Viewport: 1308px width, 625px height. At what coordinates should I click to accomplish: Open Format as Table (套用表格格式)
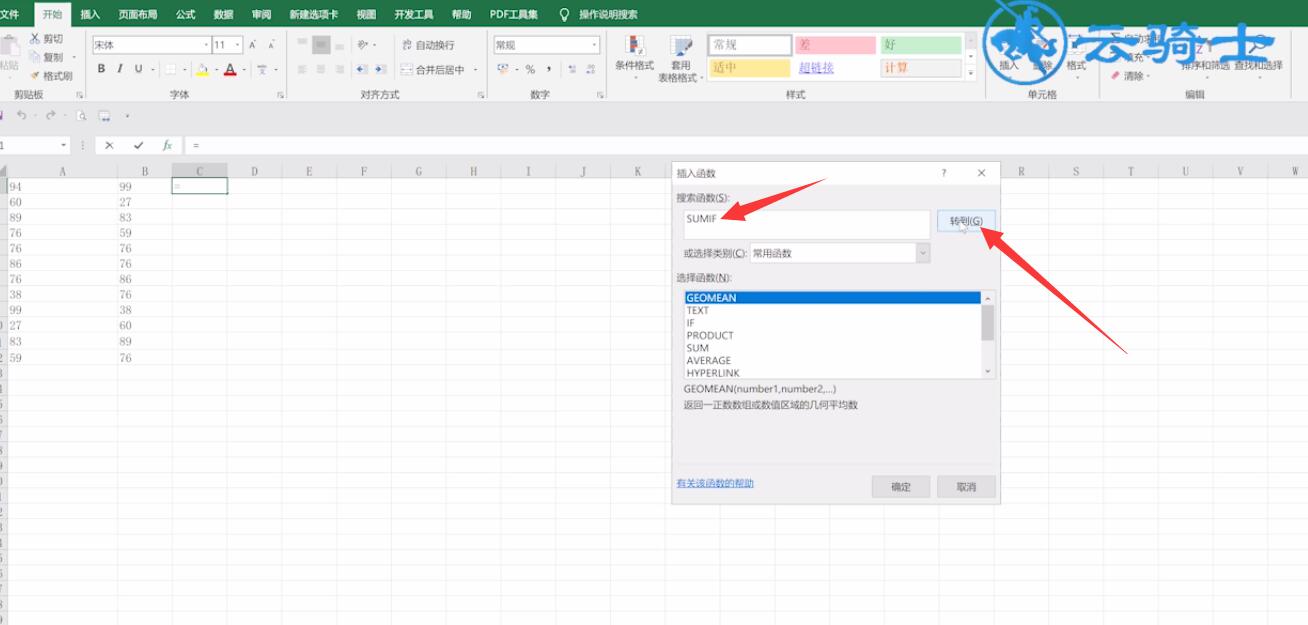point(680,60)
